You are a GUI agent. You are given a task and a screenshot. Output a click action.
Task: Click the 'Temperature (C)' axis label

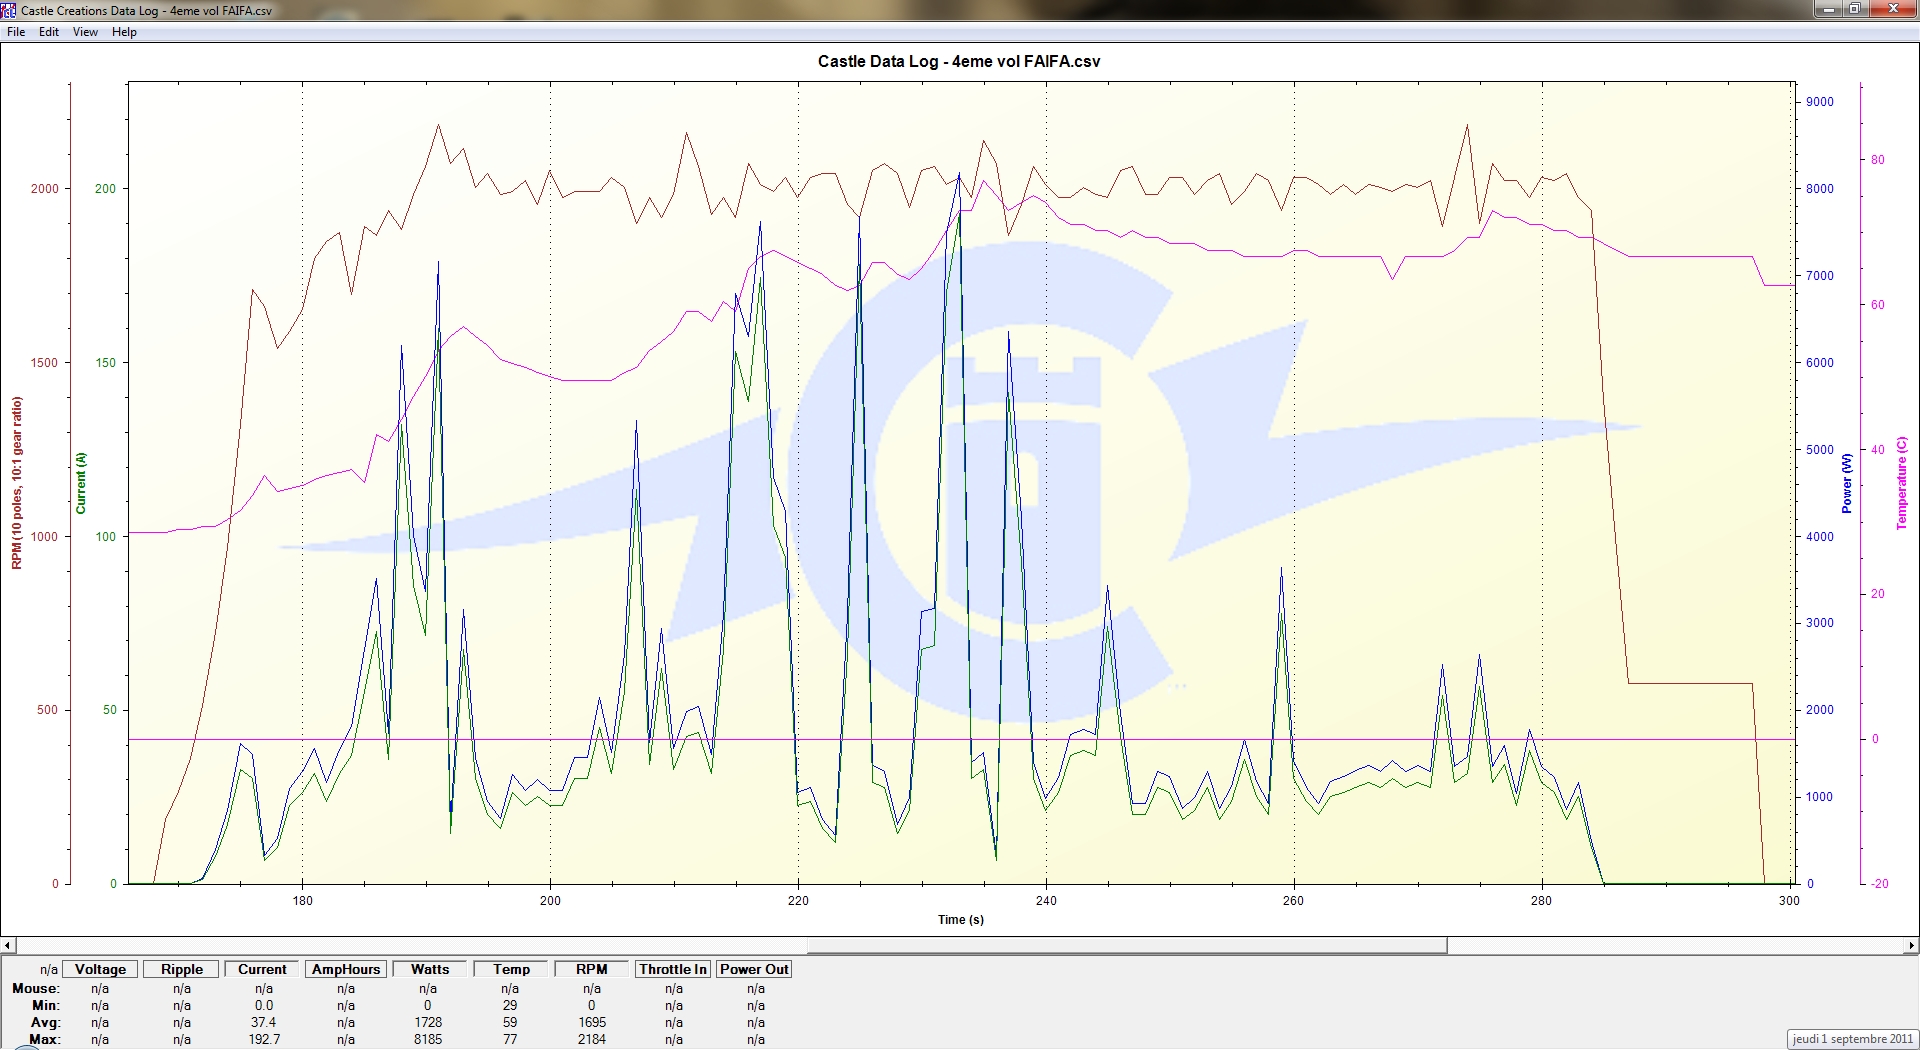(1902, 483)
